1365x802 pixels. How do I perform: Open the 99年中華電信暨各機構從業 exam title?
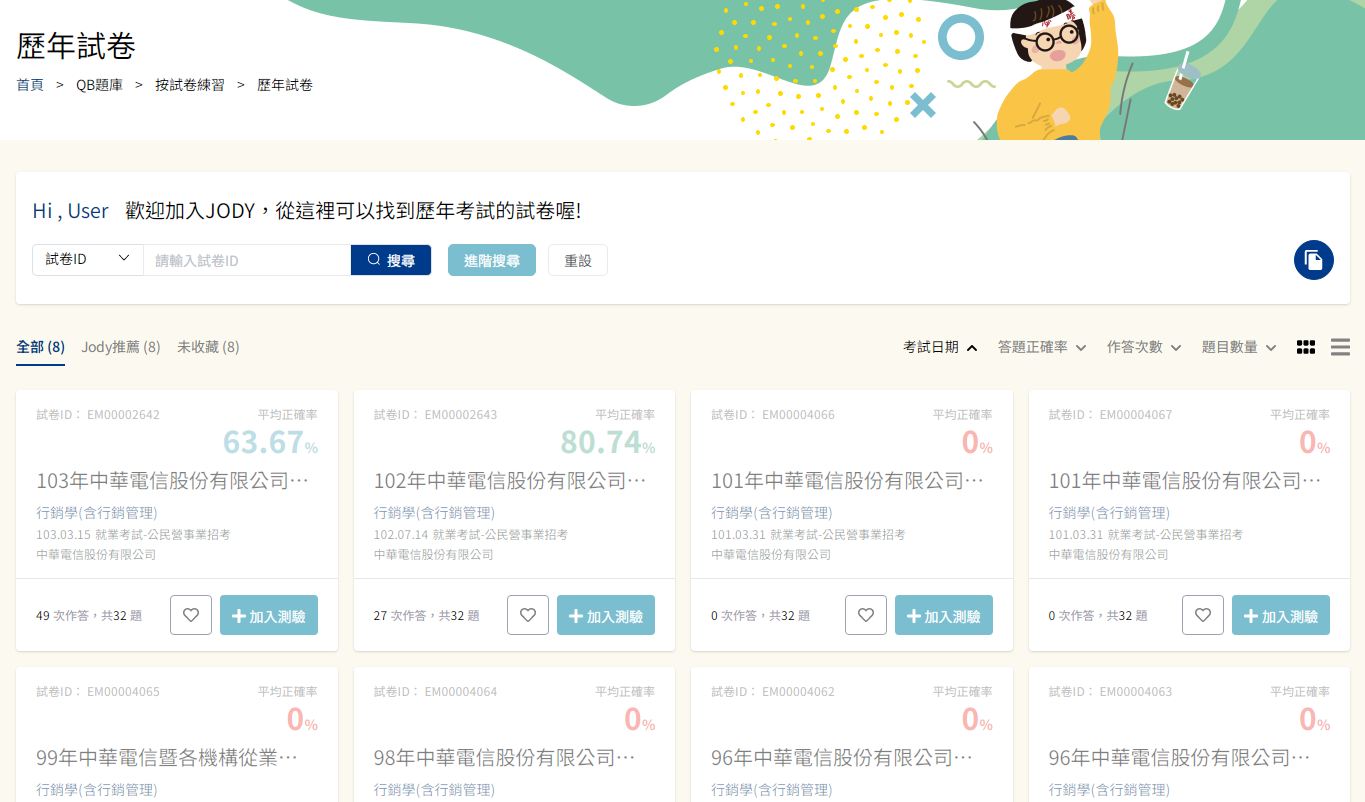point(167,758)
